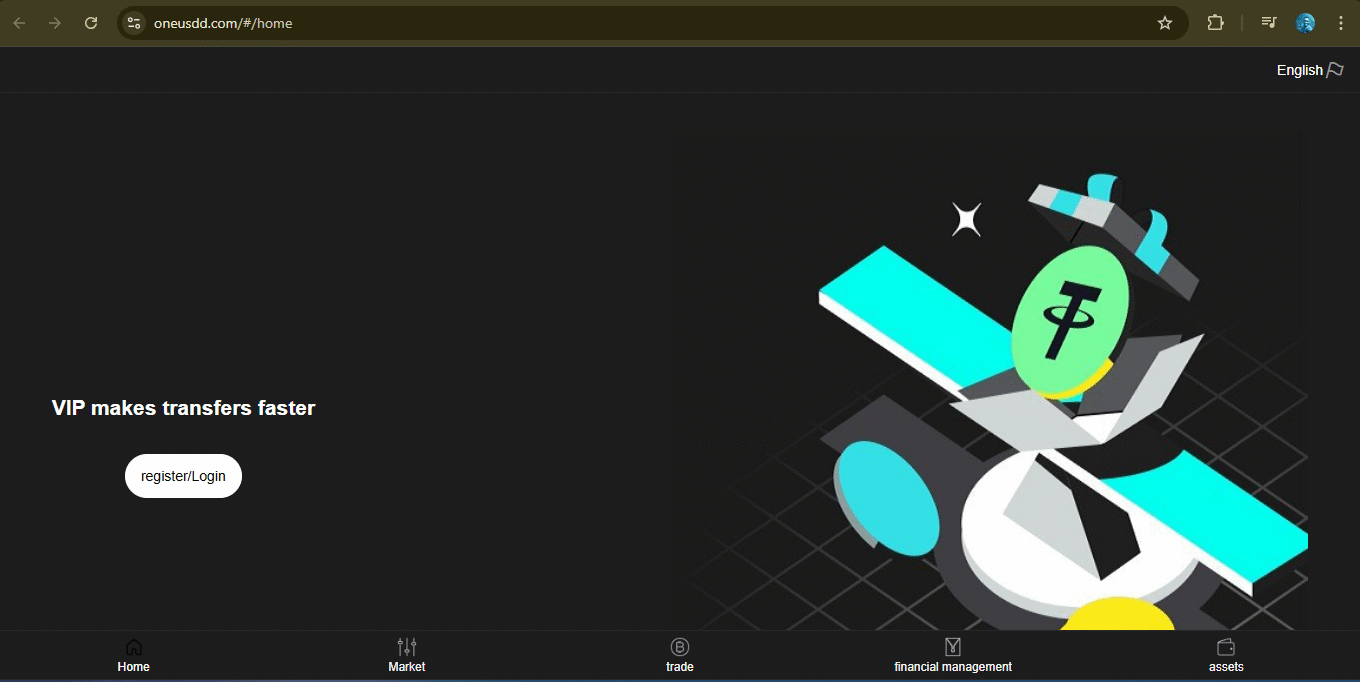Bookmark this page with the star icon
Viewport: 1360px width, 682px height.
pos(1165,23)
